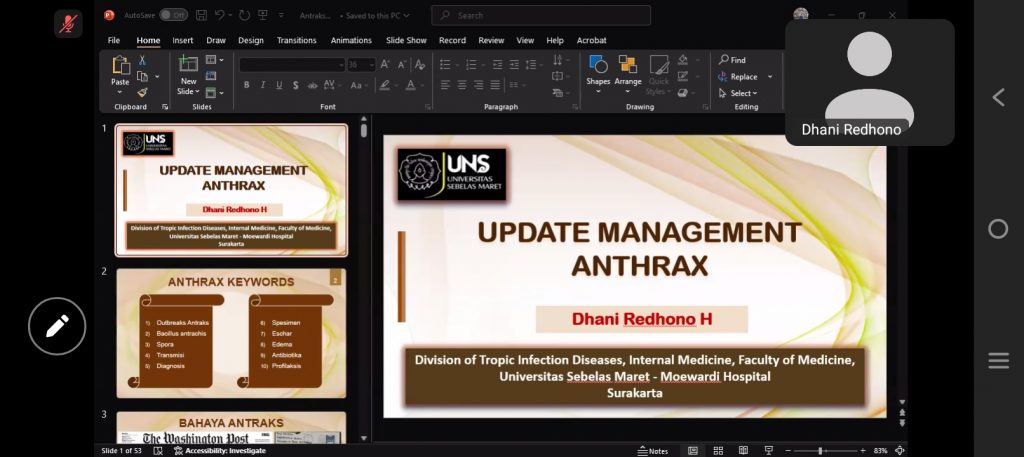
Task: Toggle the AutoSave switch
Action: 173,15
